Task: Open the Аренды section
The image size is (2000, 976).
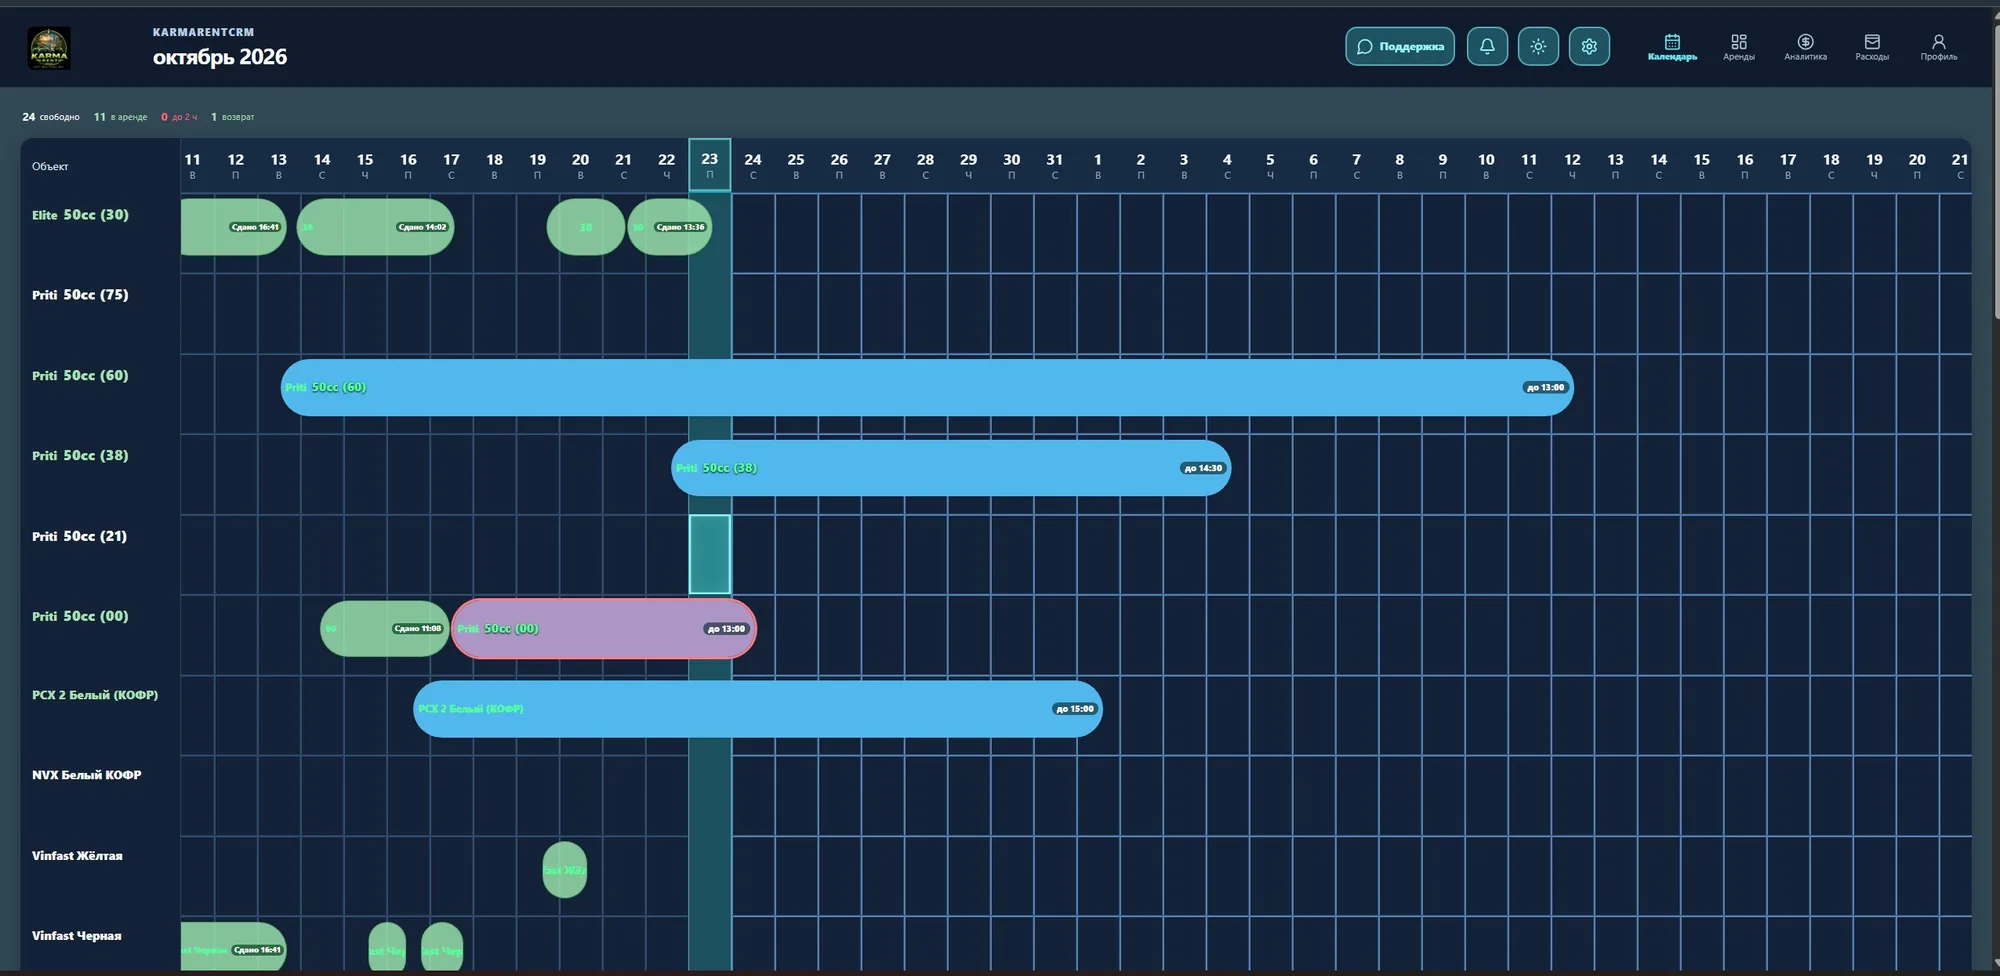Action: click(1739, 47)
